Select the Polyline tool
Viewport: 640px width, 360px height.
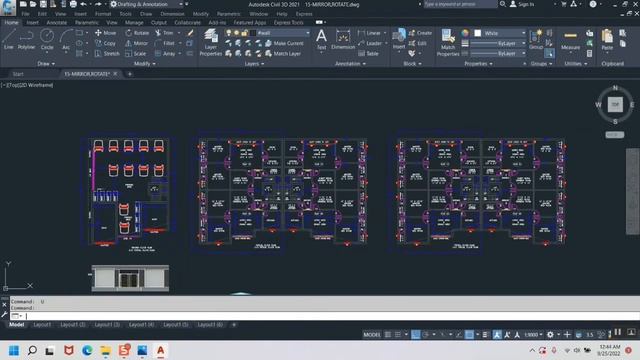[26, 39]
